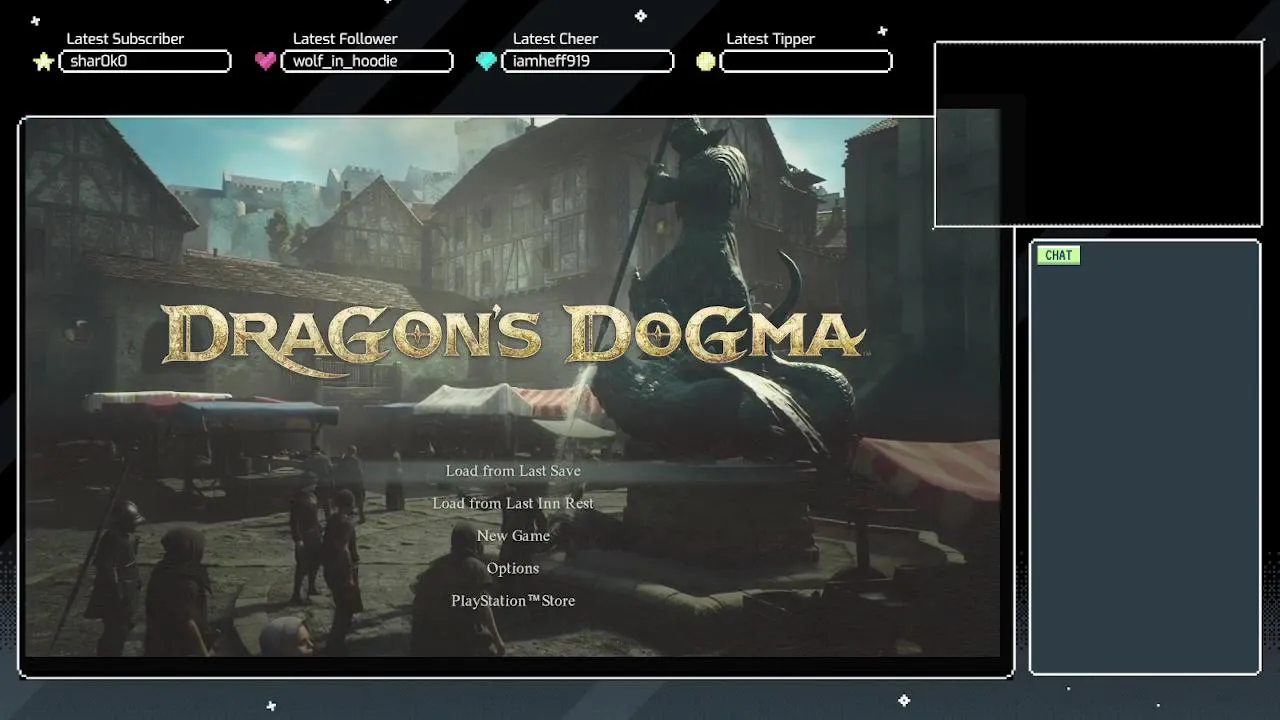This screenshot has height=720, width=1280.
Task: Click the Latest Follower heading
Action: 345,39
